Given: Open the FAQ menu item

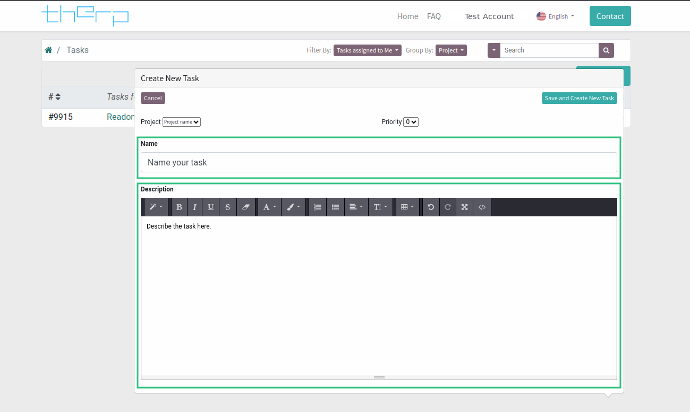Looking at the screenshot, I should pyautogui.click(x=433, y=16).
